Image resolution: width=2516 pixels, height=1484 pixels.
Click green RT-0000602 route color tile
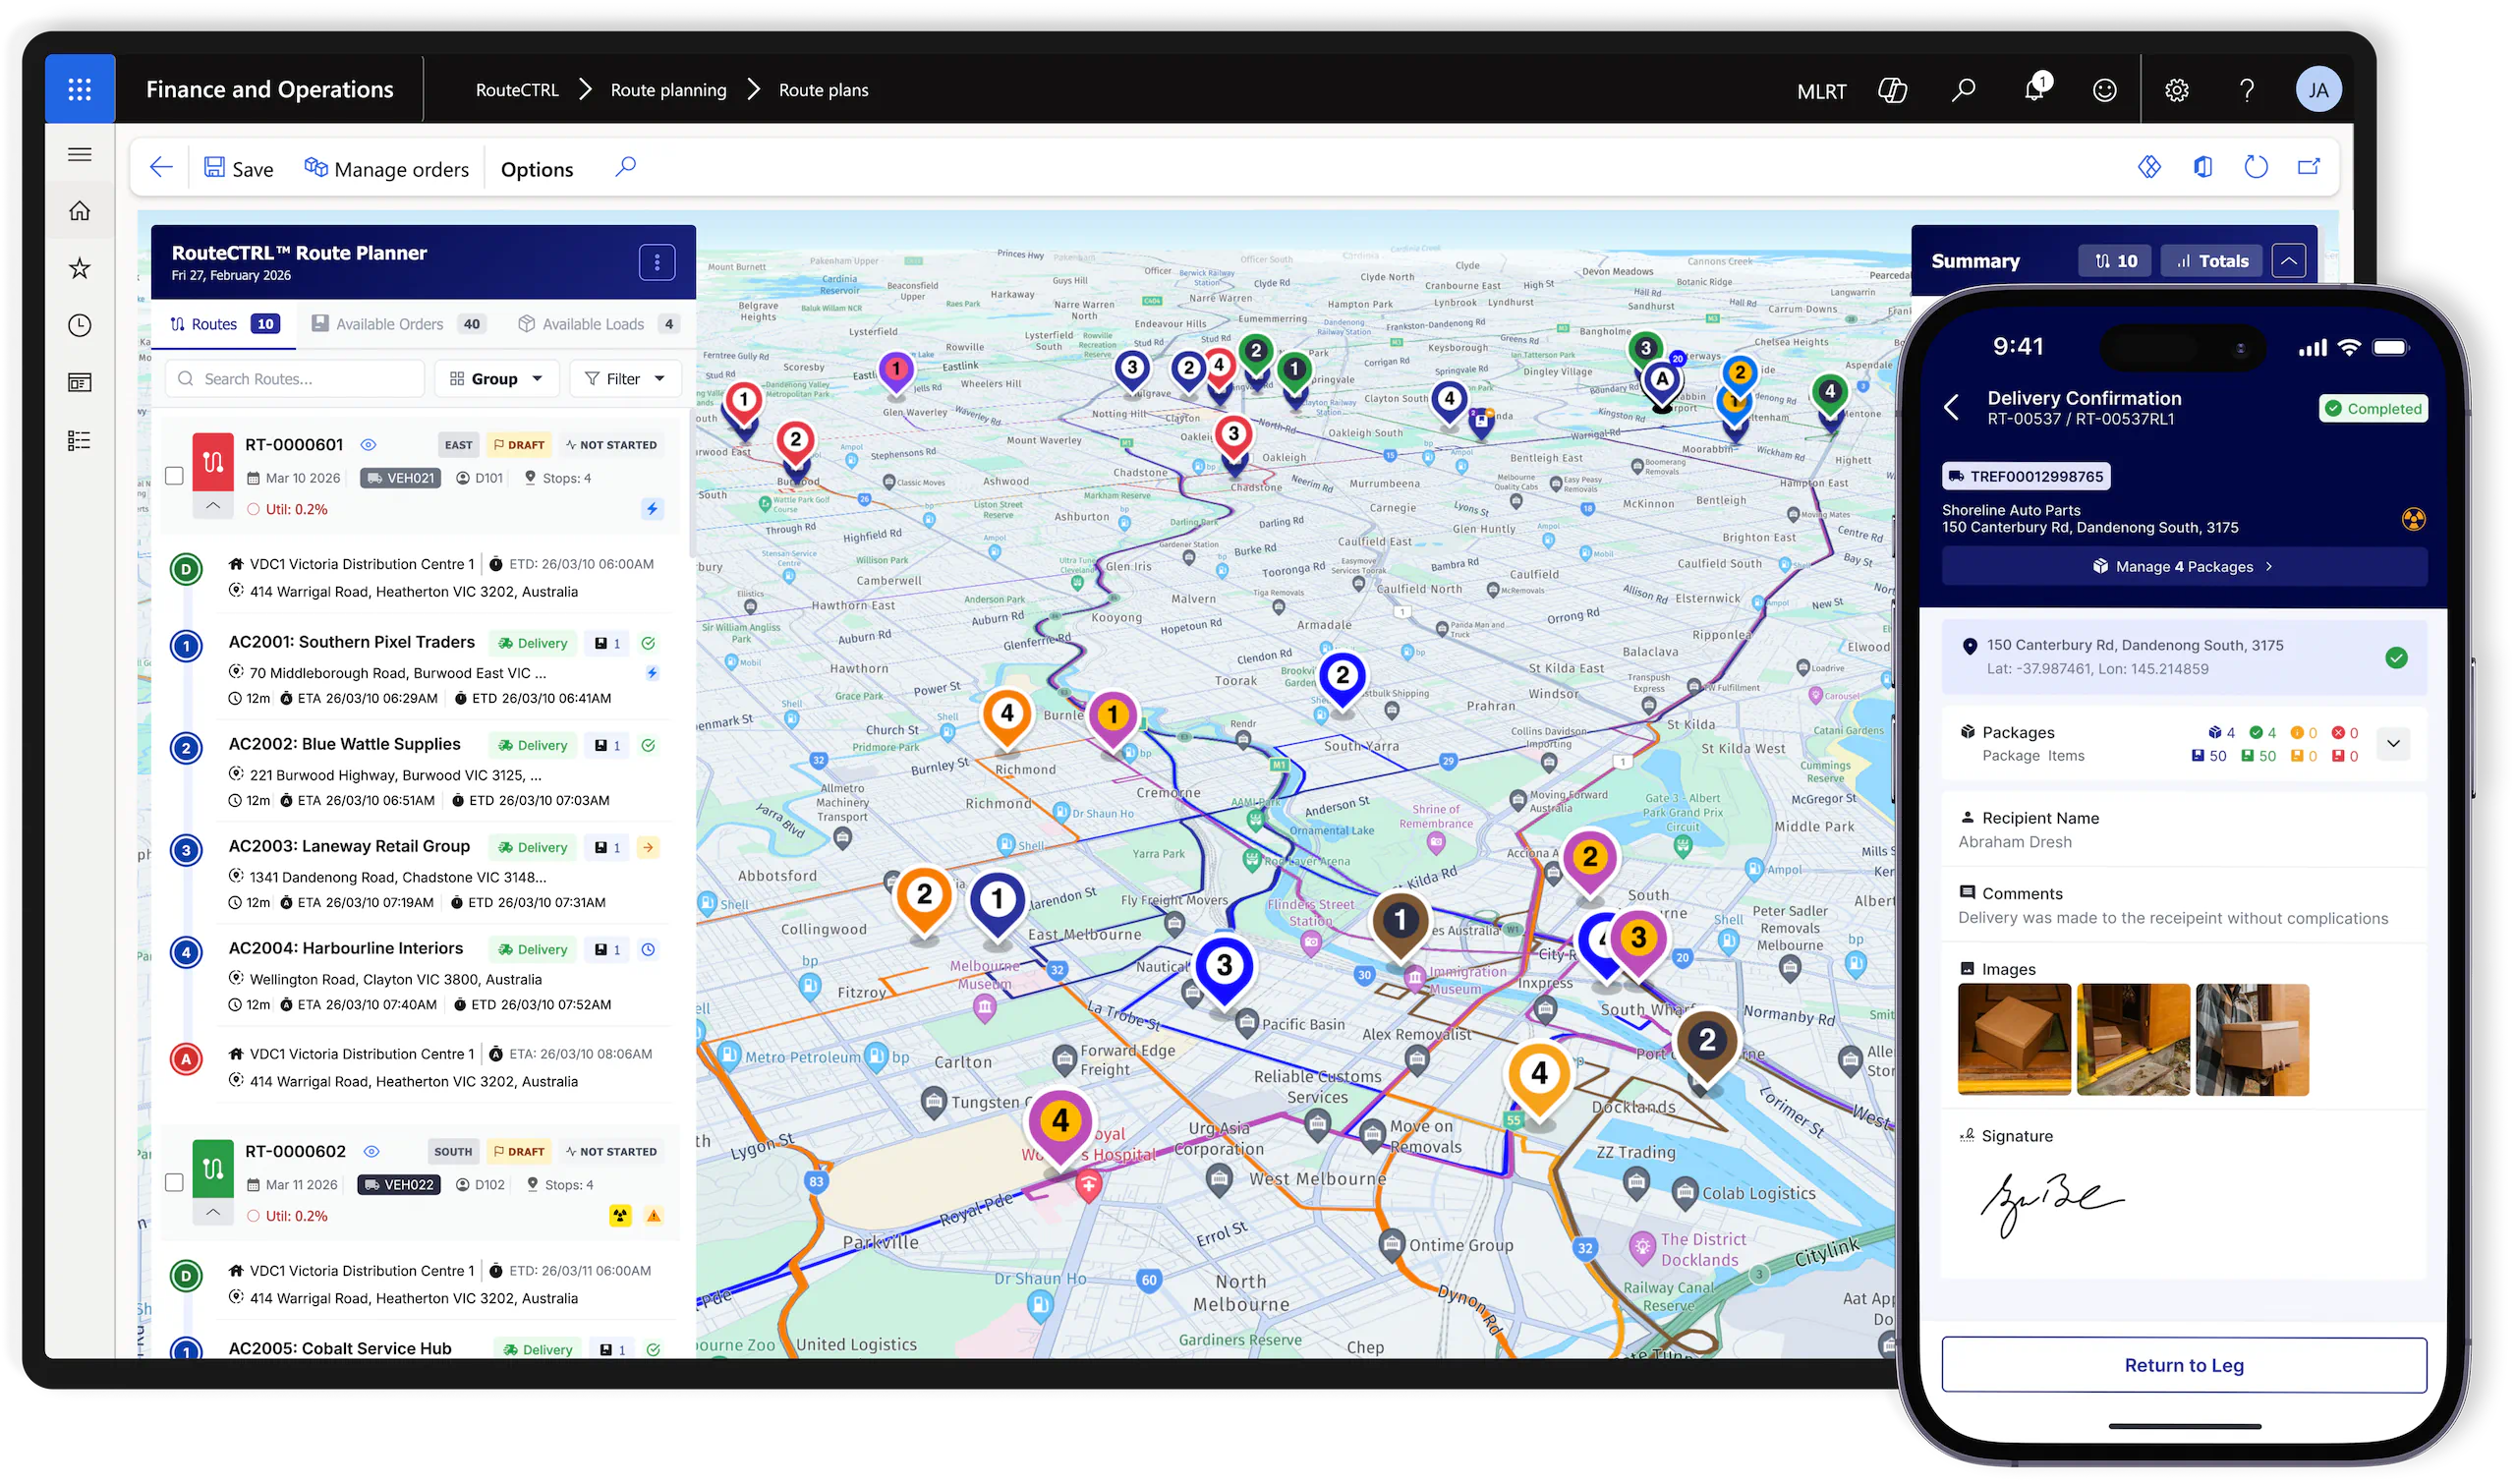[x=213, y=1169]
